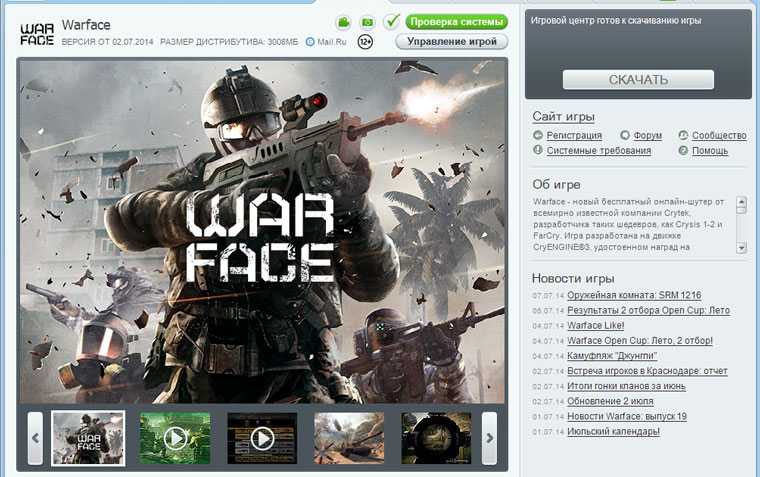Image resolution: width=760 pixels, height=477 pixels.
Task: Open news Встреча игроков в Краснодаре: отчет
Action: (x=647, y=370)
